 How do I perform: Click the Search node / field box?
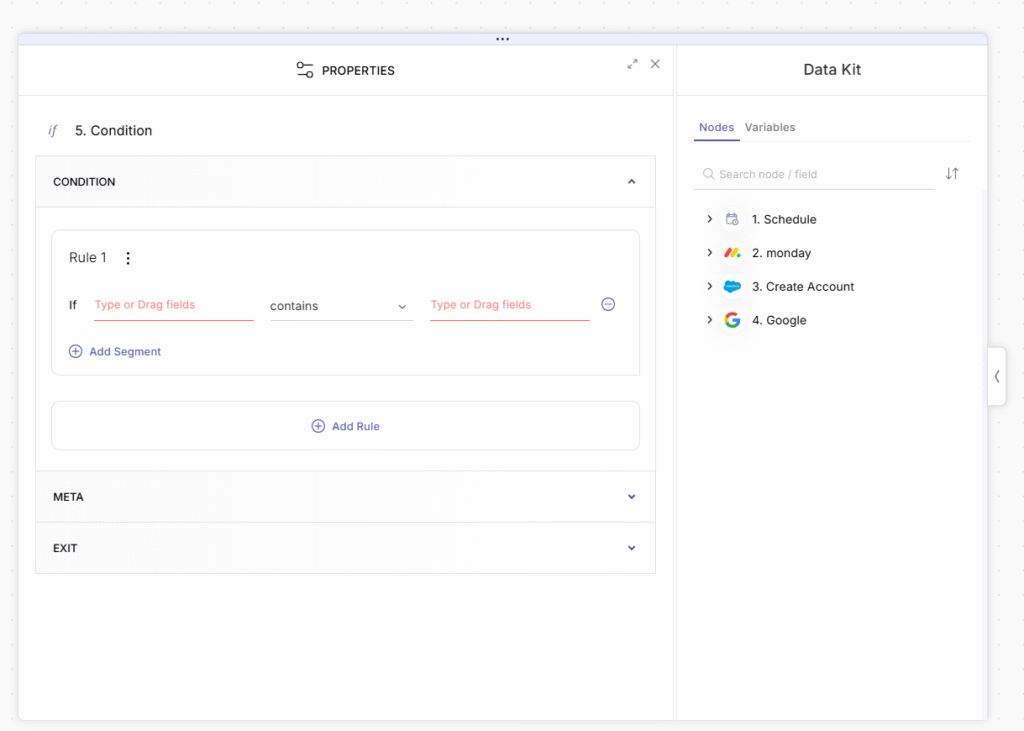pyautogui.click(x=814, y=174)
